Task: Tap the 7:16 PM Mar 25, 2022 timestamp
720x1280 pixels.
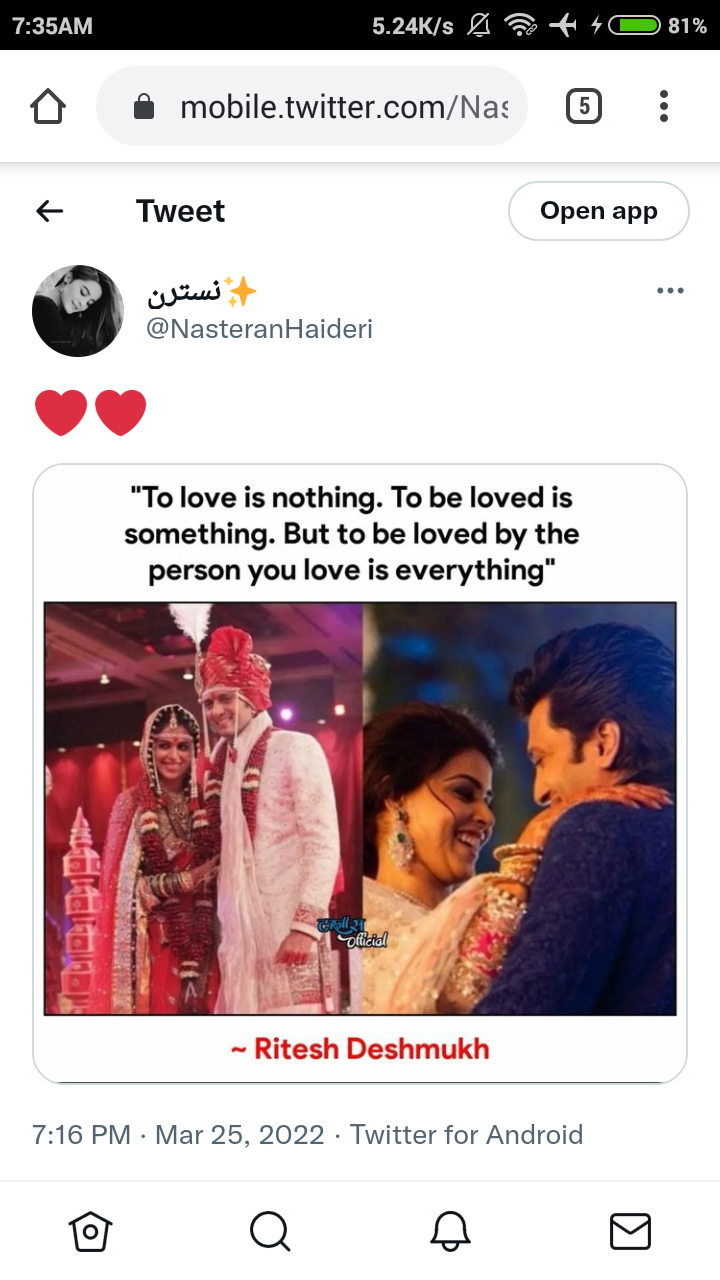Action: 178,1135
